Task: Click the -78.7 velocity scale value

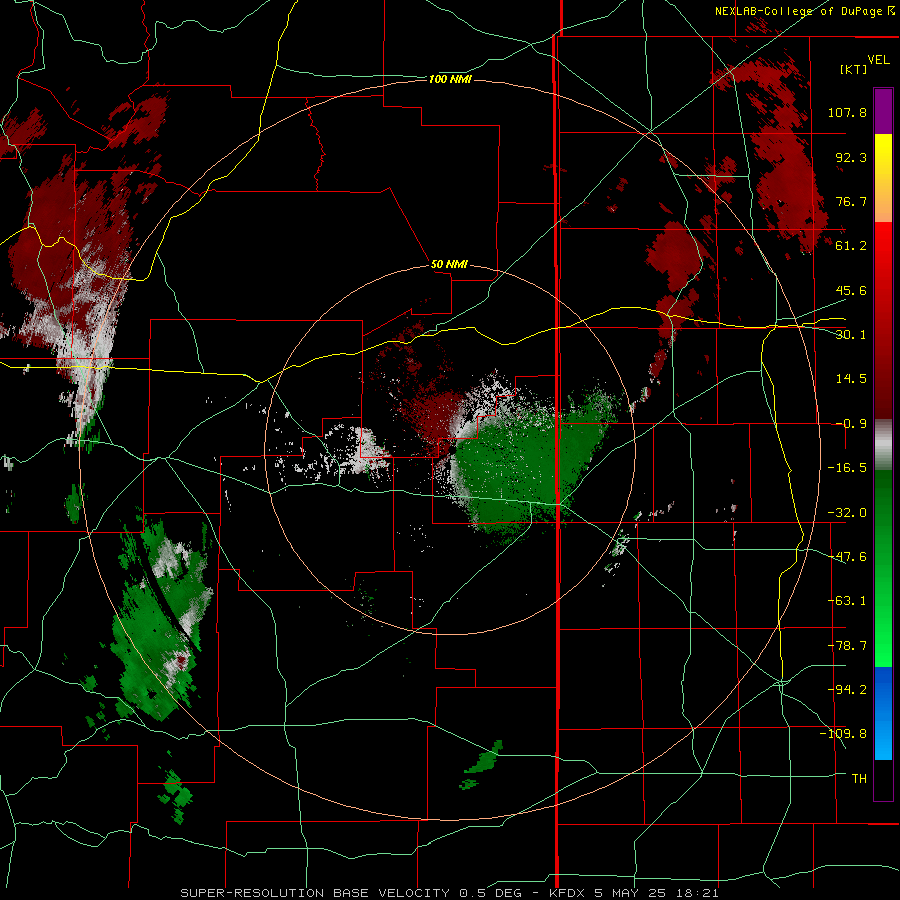Action: (x=847, y=646)
